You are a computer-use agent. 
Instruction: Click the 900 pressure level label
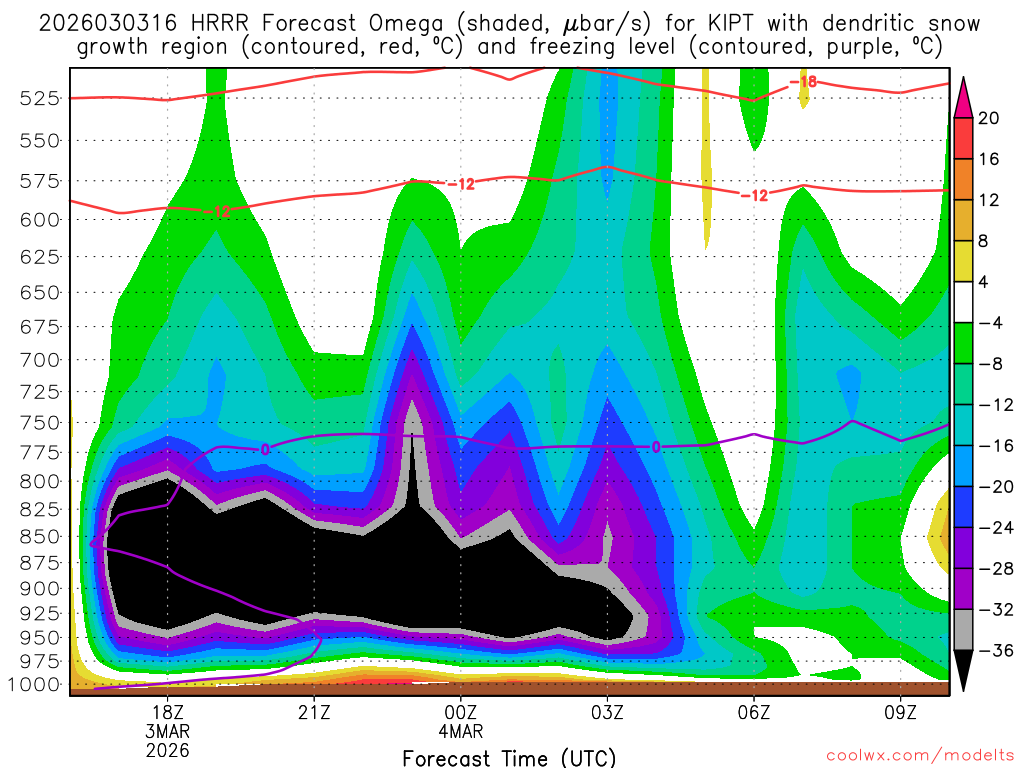[40, 588]
